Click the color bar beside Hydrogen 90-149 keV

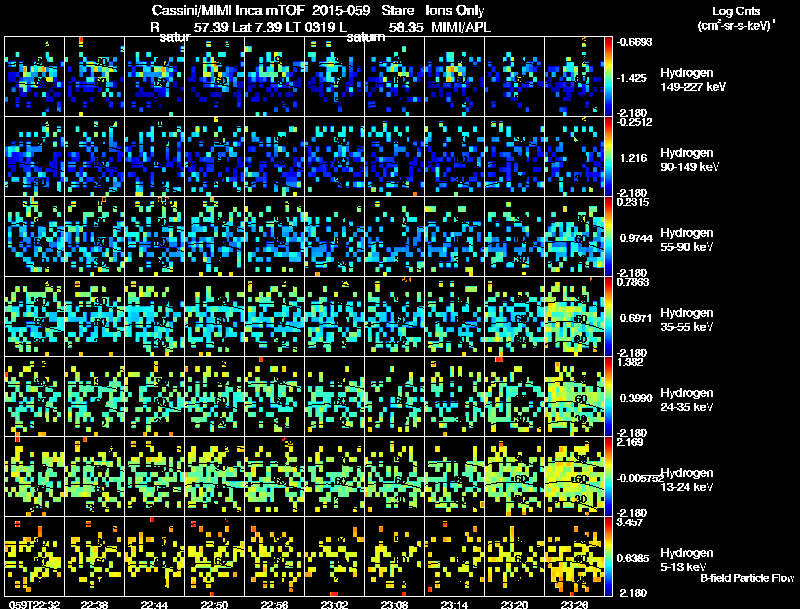pyautogui.click(x=608, y=157)
